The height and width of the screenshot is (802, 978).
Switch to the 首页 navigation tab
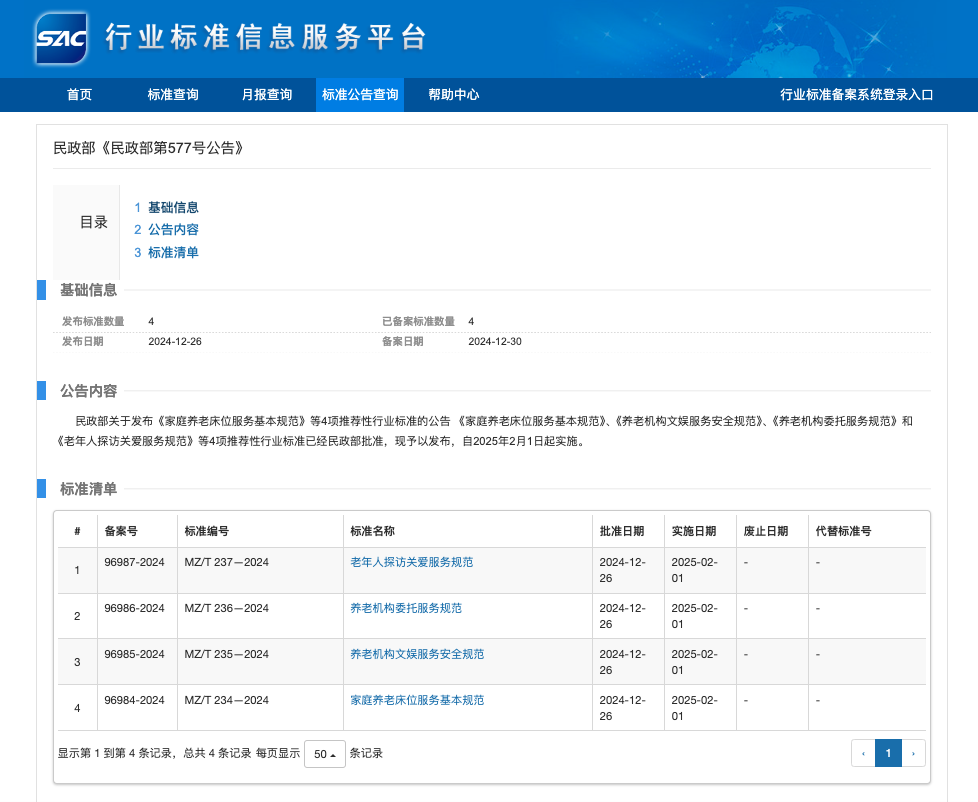point(79,95)
